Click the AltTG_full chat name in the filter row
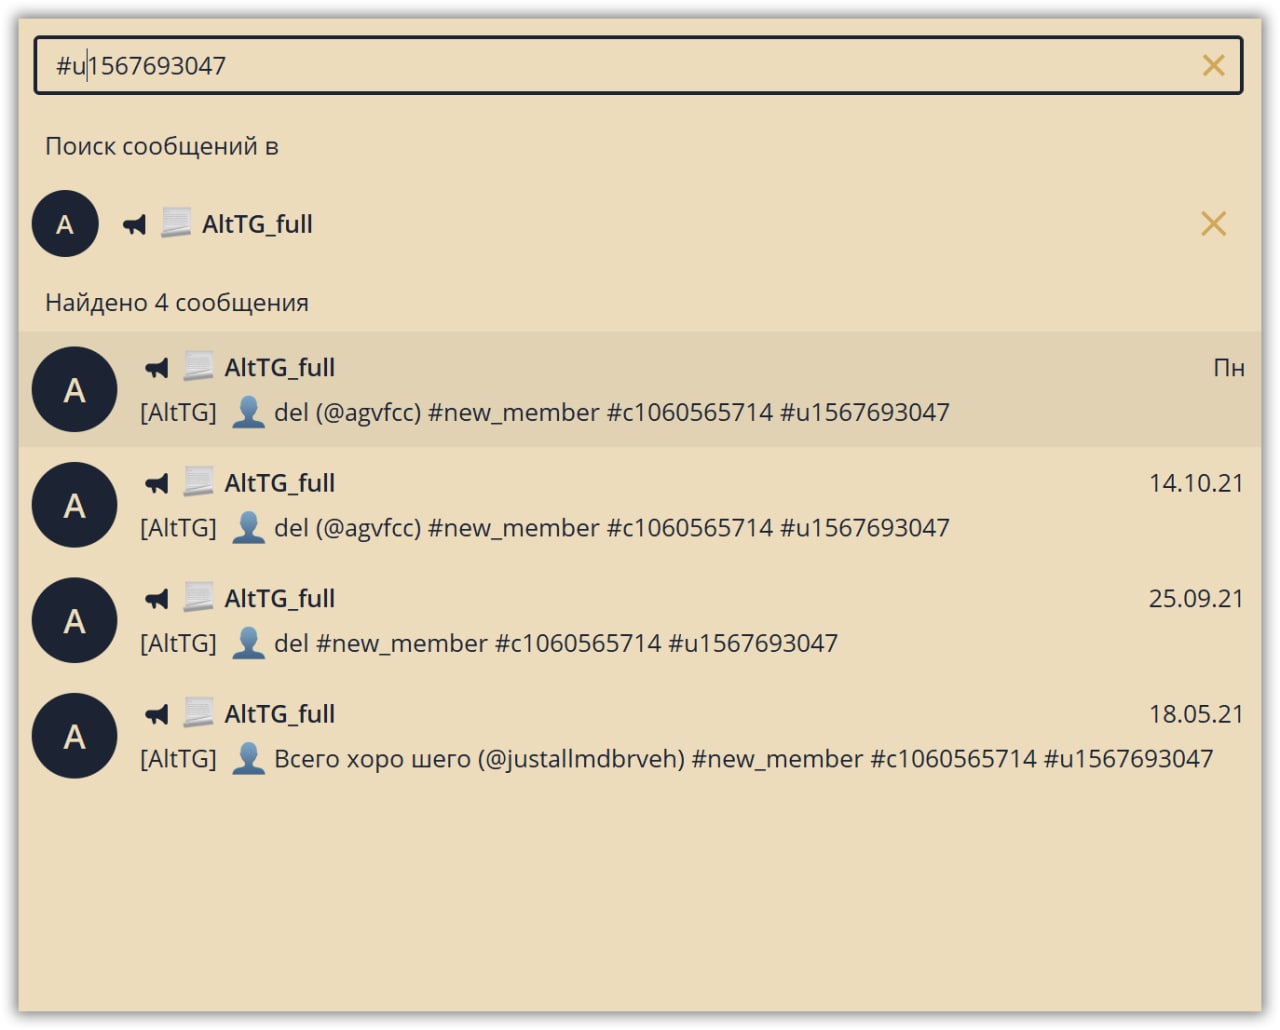The width and height of the screenshot is (1280, 1030). point(257,224)
